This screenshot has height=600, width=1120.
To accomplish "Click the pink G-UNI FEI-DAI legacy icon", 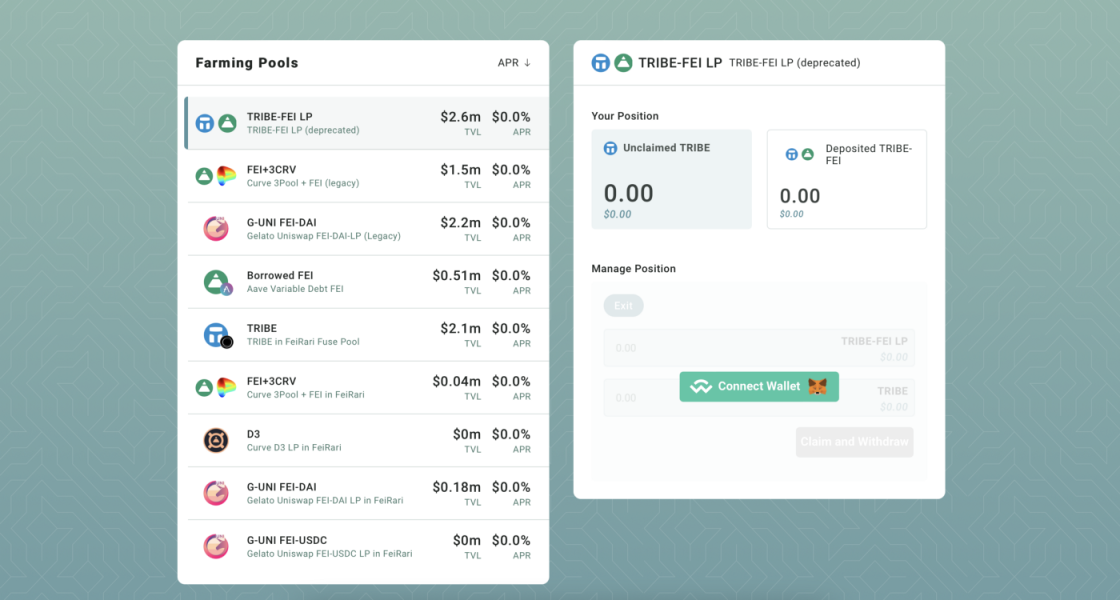I will 216,229.
